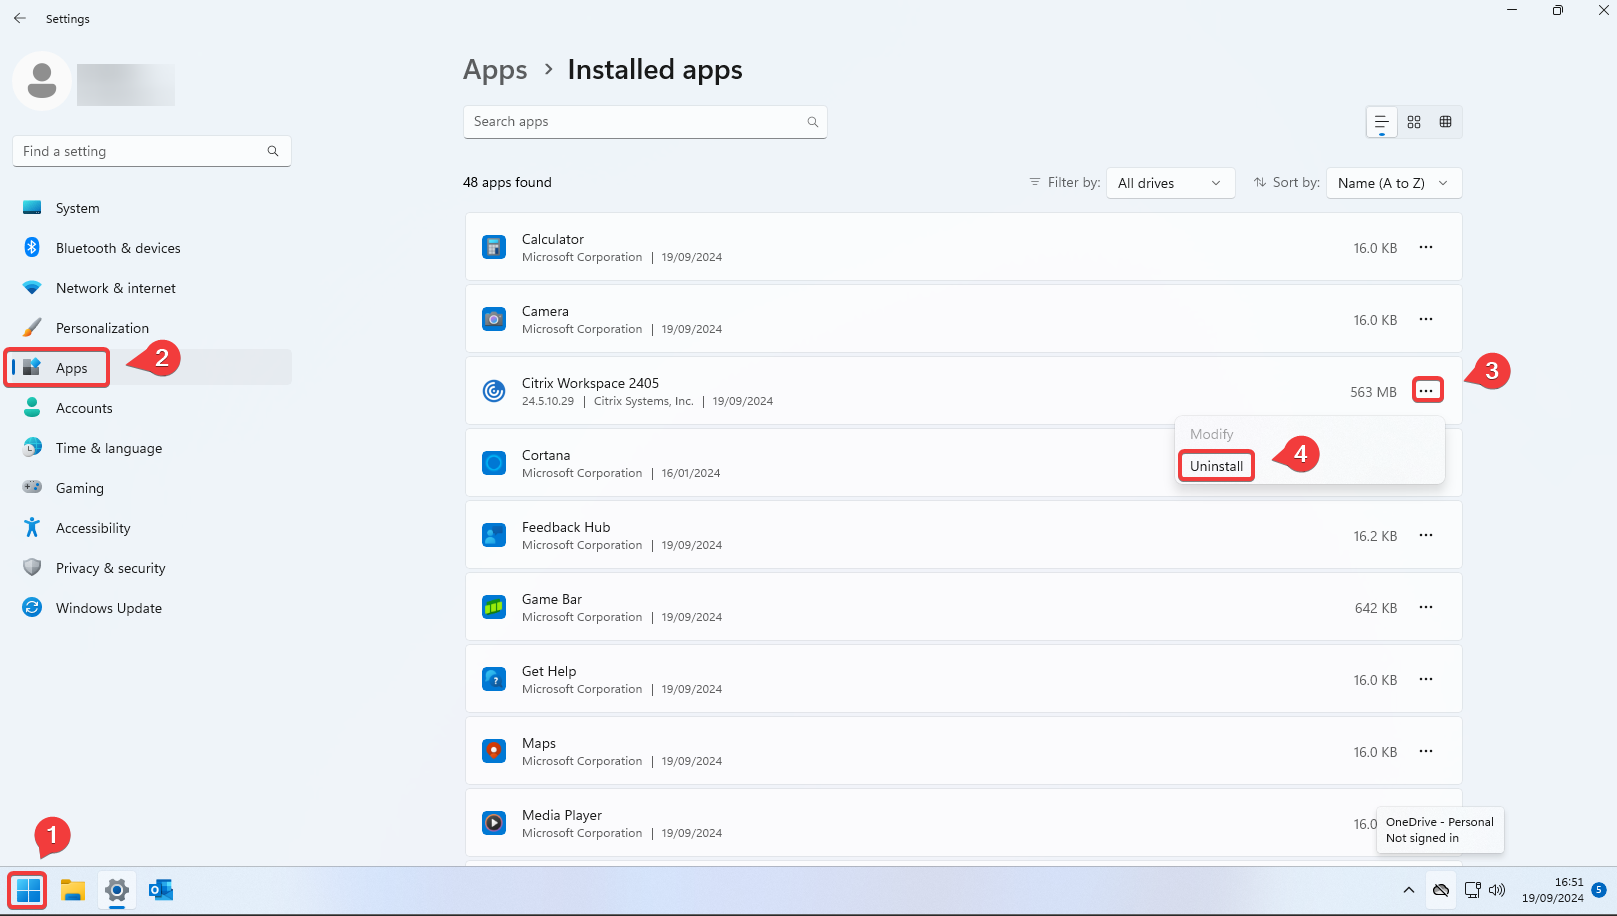
Task: Switch installed apps to grid view
Action: [x=1413, y=121]
